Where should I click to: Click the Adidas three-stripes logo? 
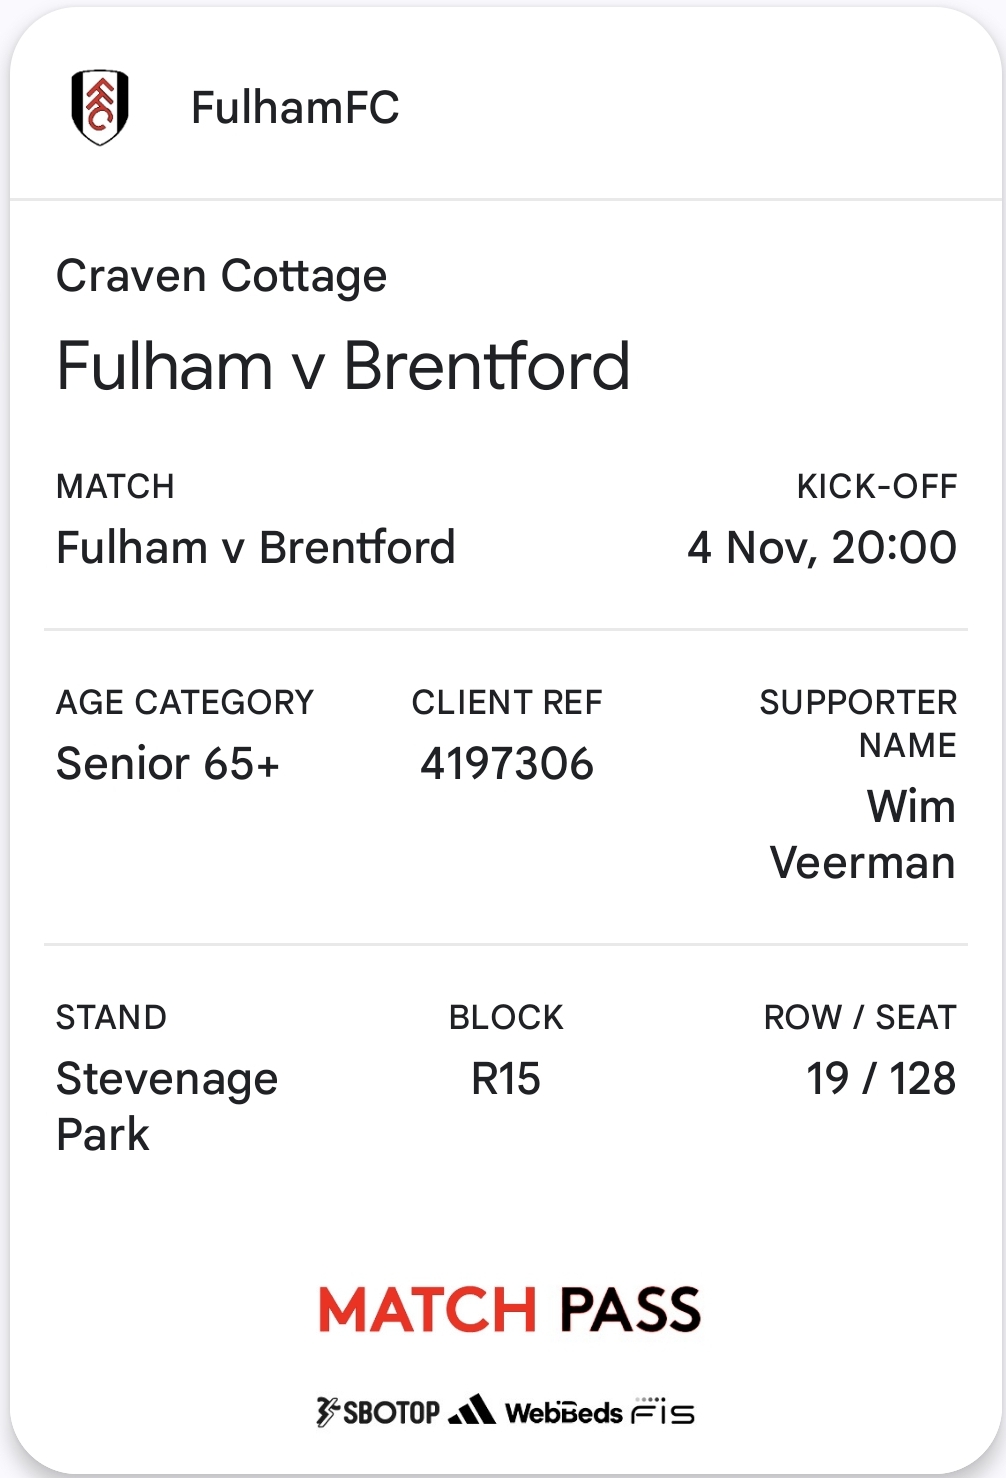472,1409
